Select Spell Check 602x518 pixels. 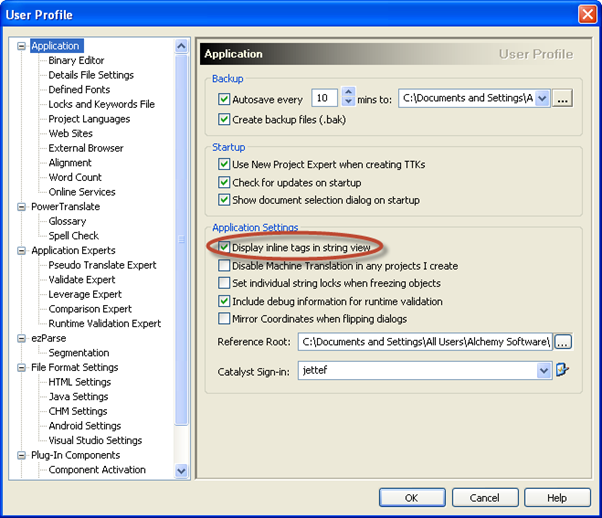(x=73, y=236)
